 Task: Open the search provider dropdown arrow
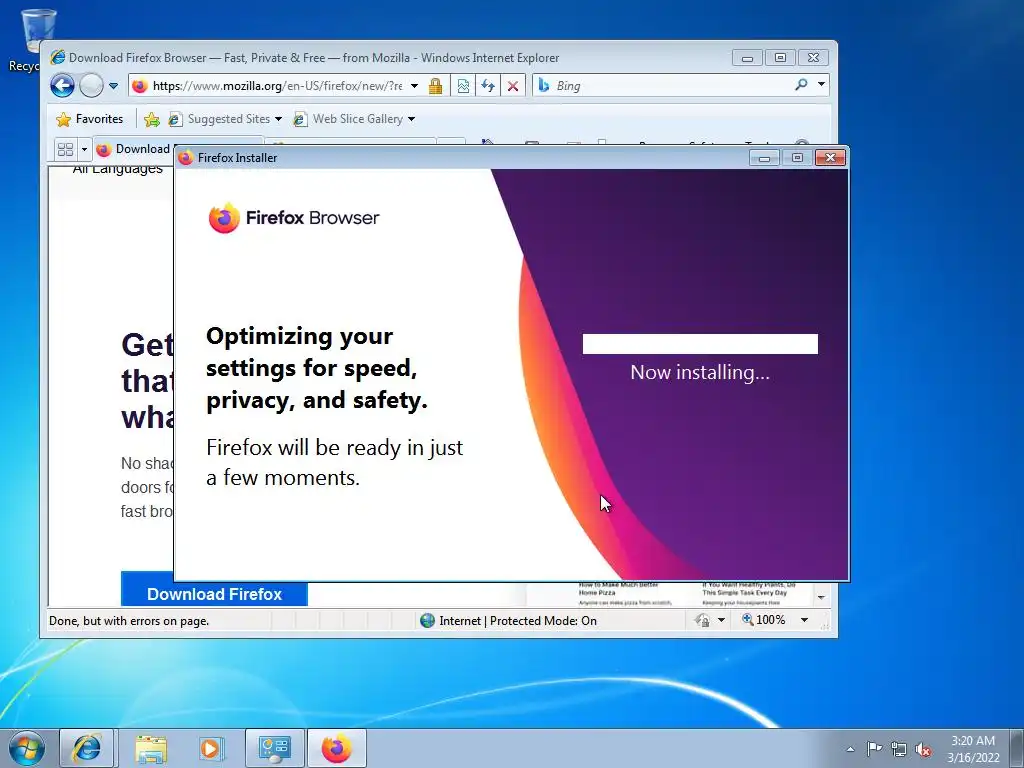point(822,84)
